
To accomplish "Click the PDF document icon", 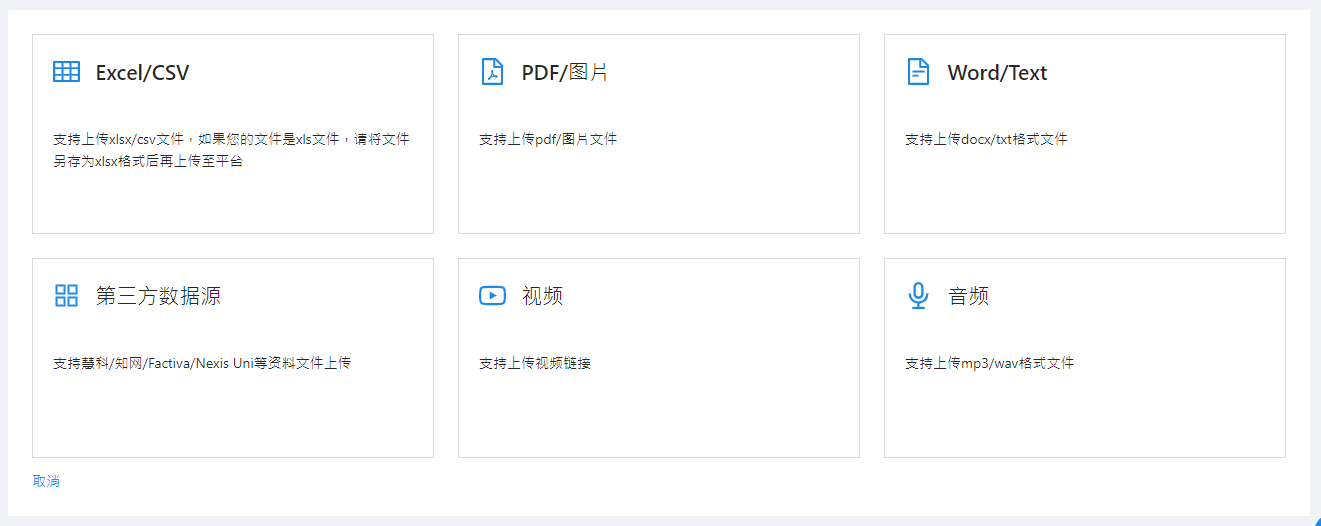I will [x=492, y=72].
